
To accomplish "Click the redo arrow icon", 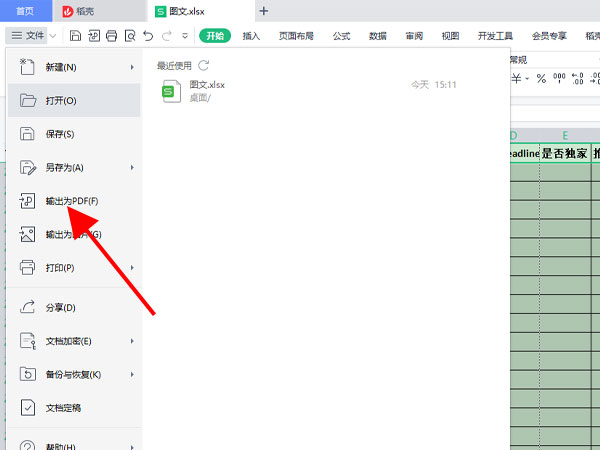I will point(166,36).
